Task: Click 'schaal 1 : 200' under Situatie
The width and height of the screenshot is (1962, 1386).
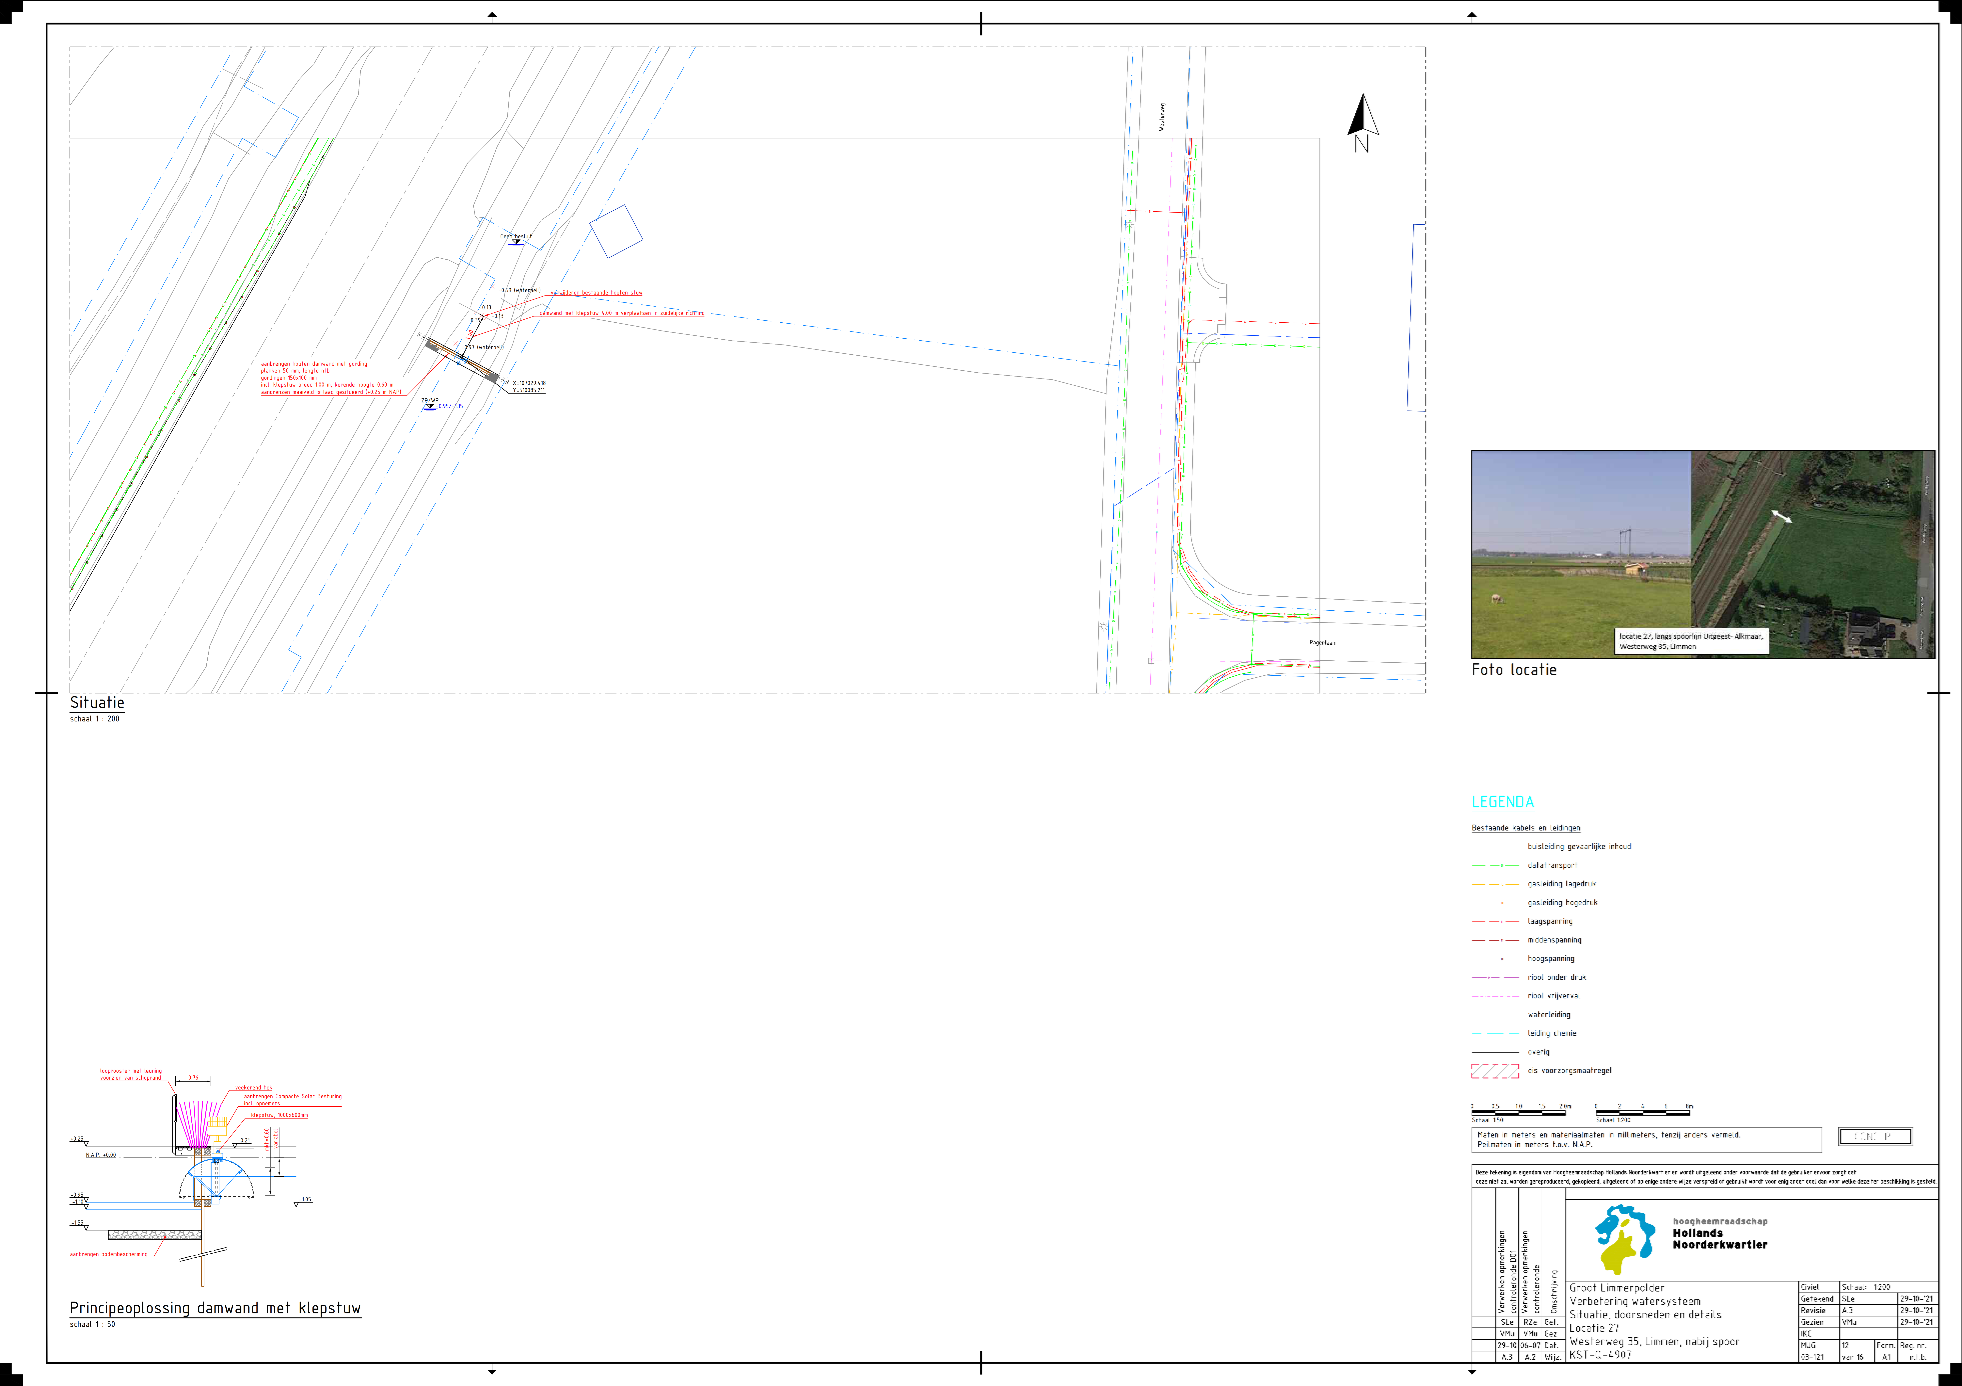Action: click(95, 719)
